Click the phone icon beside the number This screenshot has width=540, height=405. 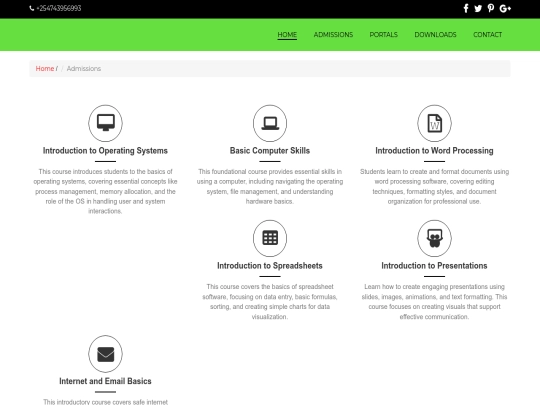(32, 8)
